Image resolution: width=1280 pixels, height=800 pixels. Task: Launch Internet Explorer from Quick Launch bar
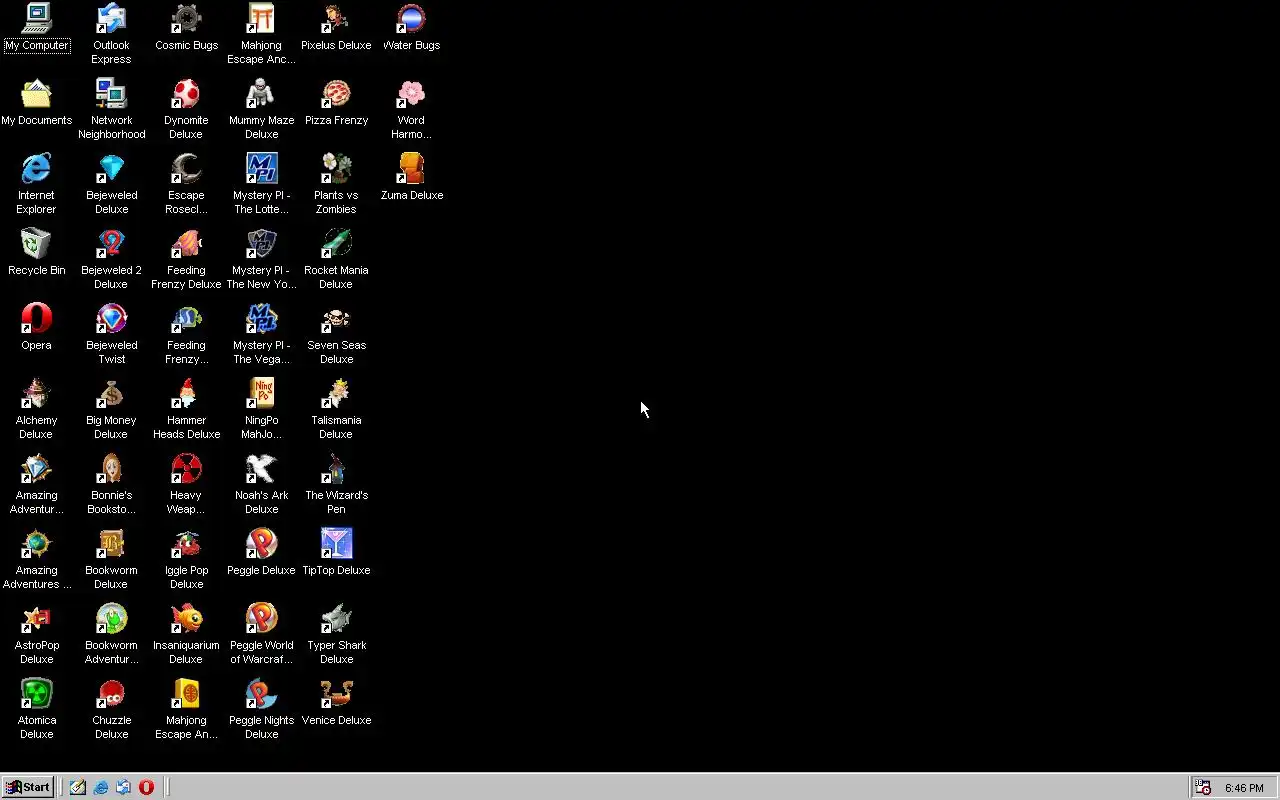[101, 787]
